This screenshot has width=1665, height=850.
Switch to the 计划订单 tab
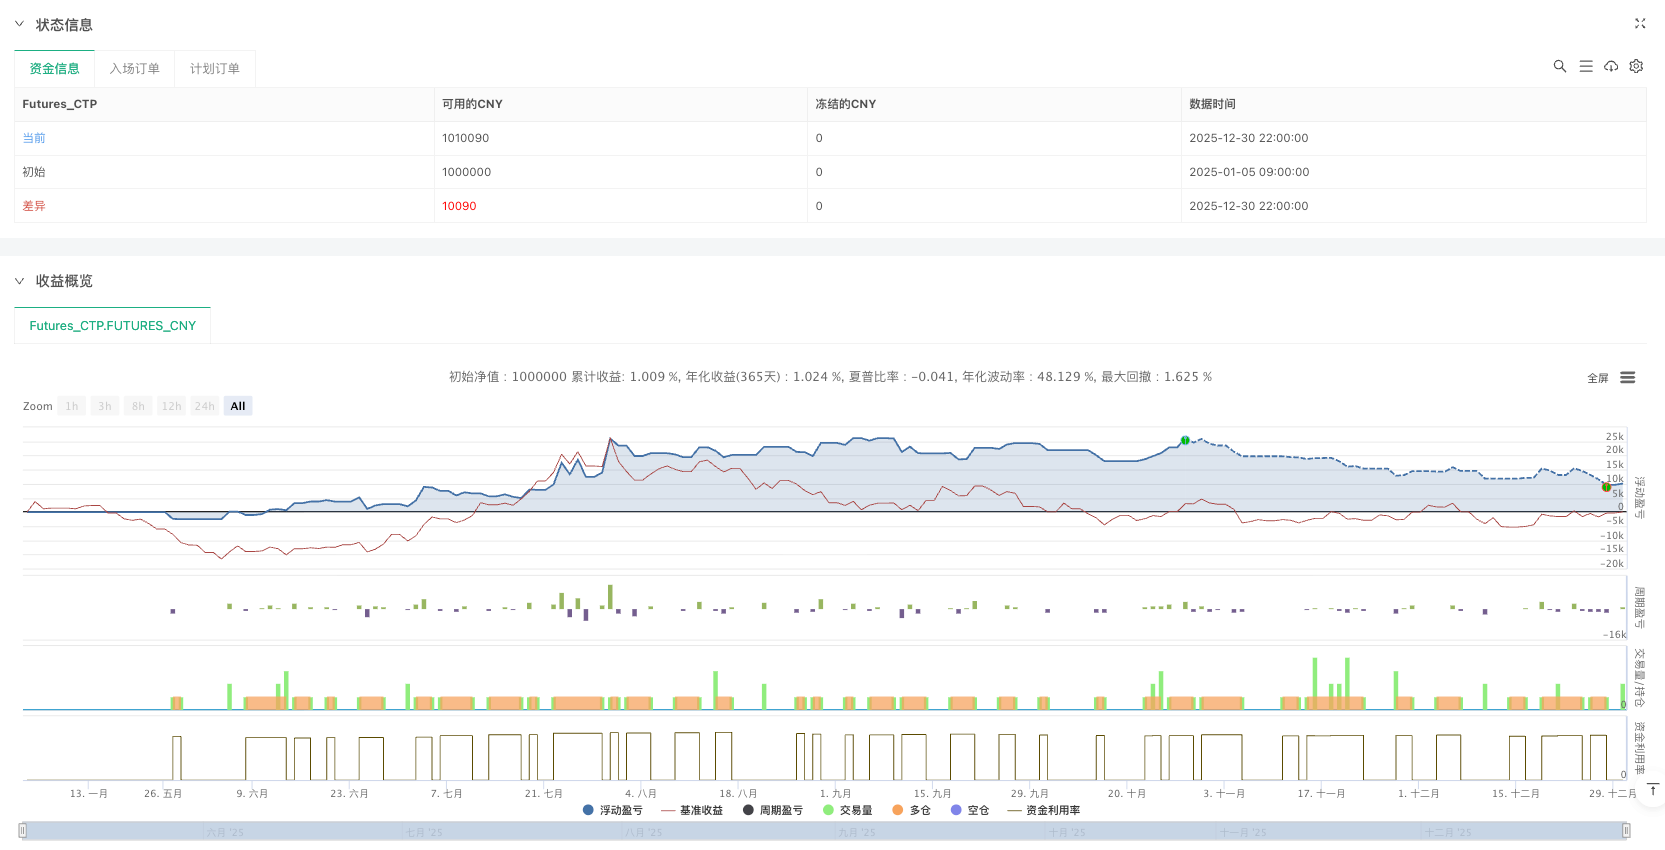pos(215,69)
